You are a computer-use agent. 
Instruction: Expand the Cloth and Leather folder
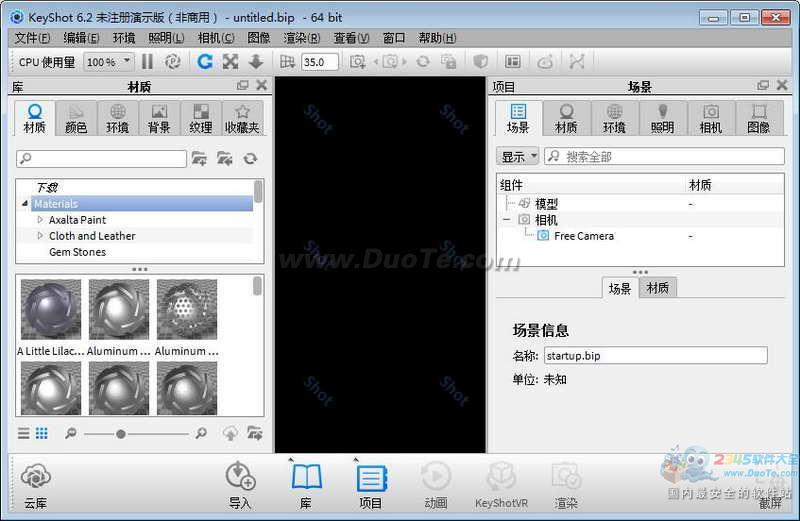click(40, 236)
